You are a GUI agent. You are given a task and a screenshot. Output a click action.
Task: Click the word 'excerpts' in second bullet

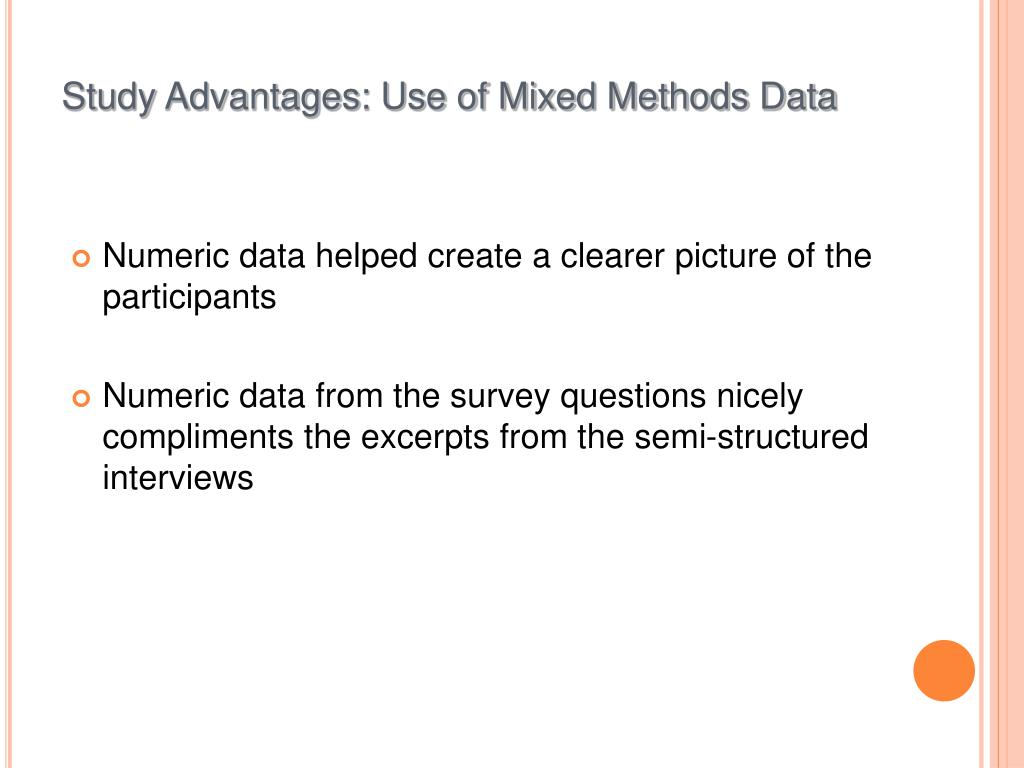(424, 438)
